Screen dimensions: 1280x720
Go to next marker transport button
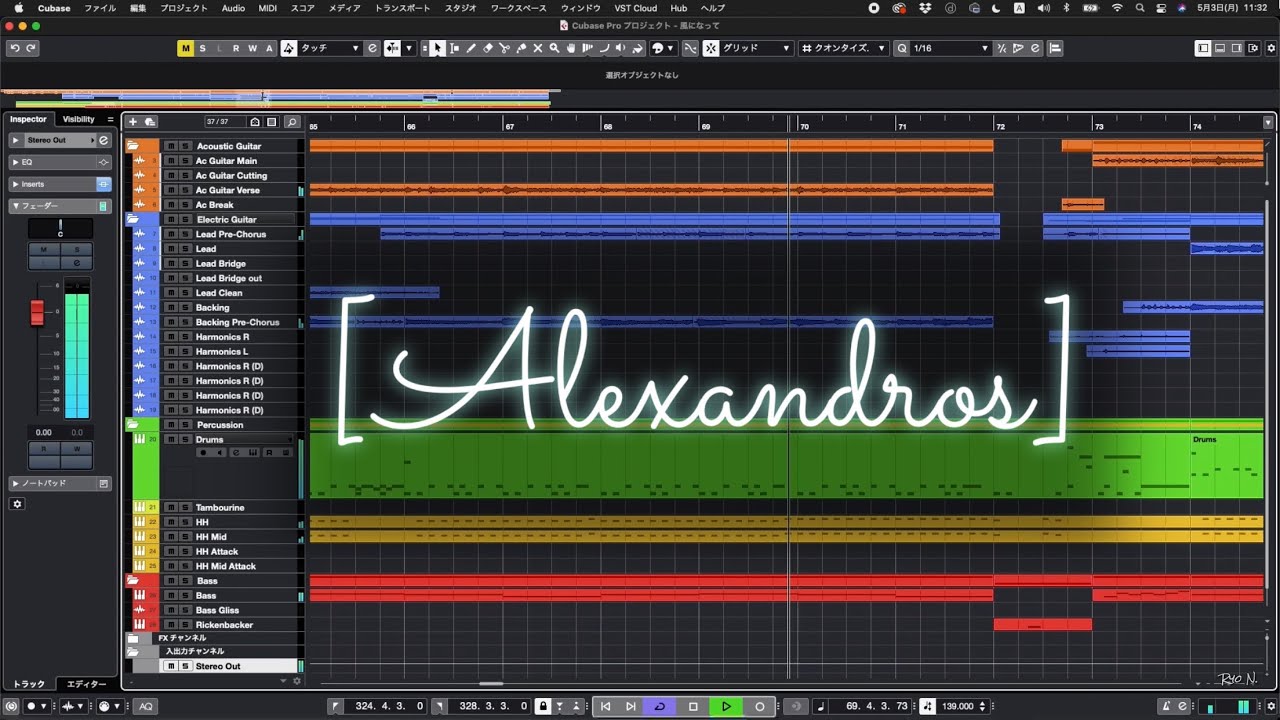pos(630,706)
